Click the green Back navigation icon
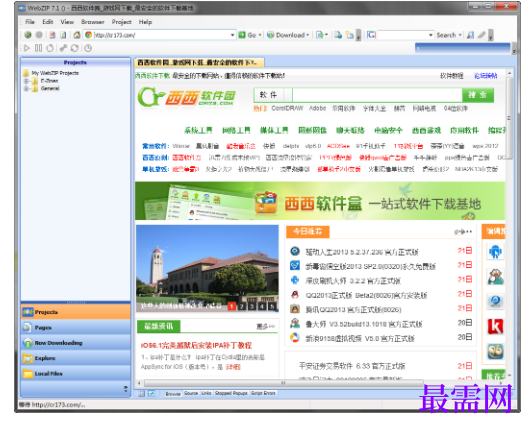 [x=28, y=35]
